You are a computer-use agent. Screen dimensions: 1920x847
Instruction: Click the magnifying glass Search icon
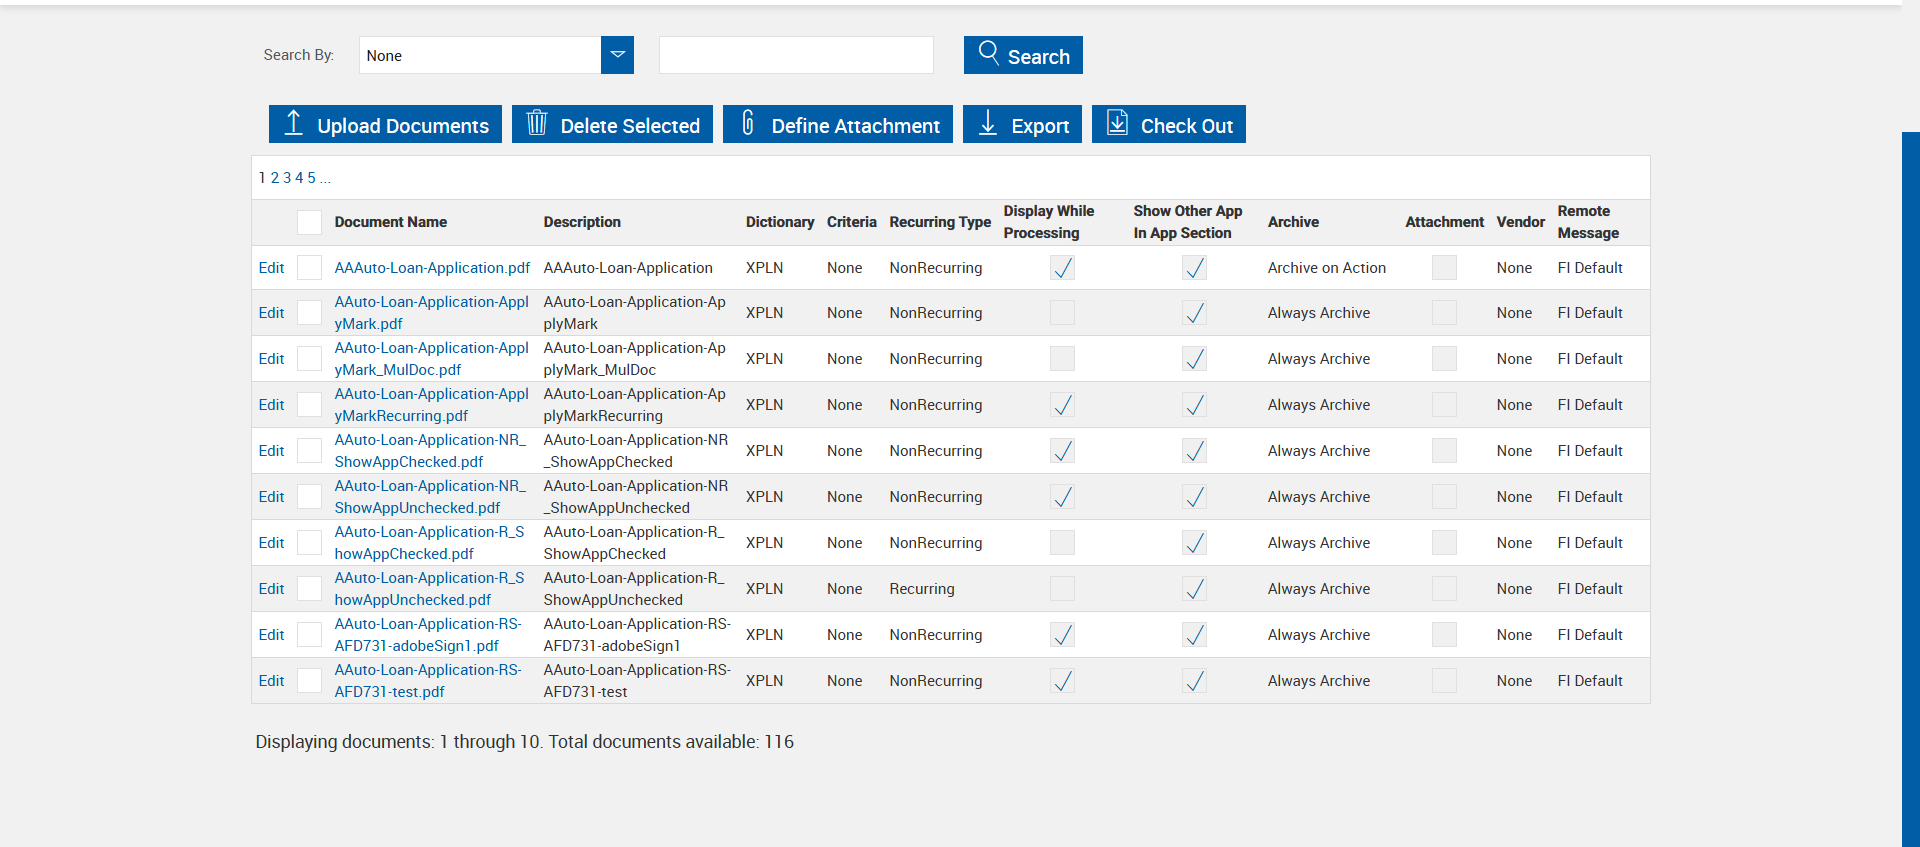pyautogui.click(x=988, y=53)
